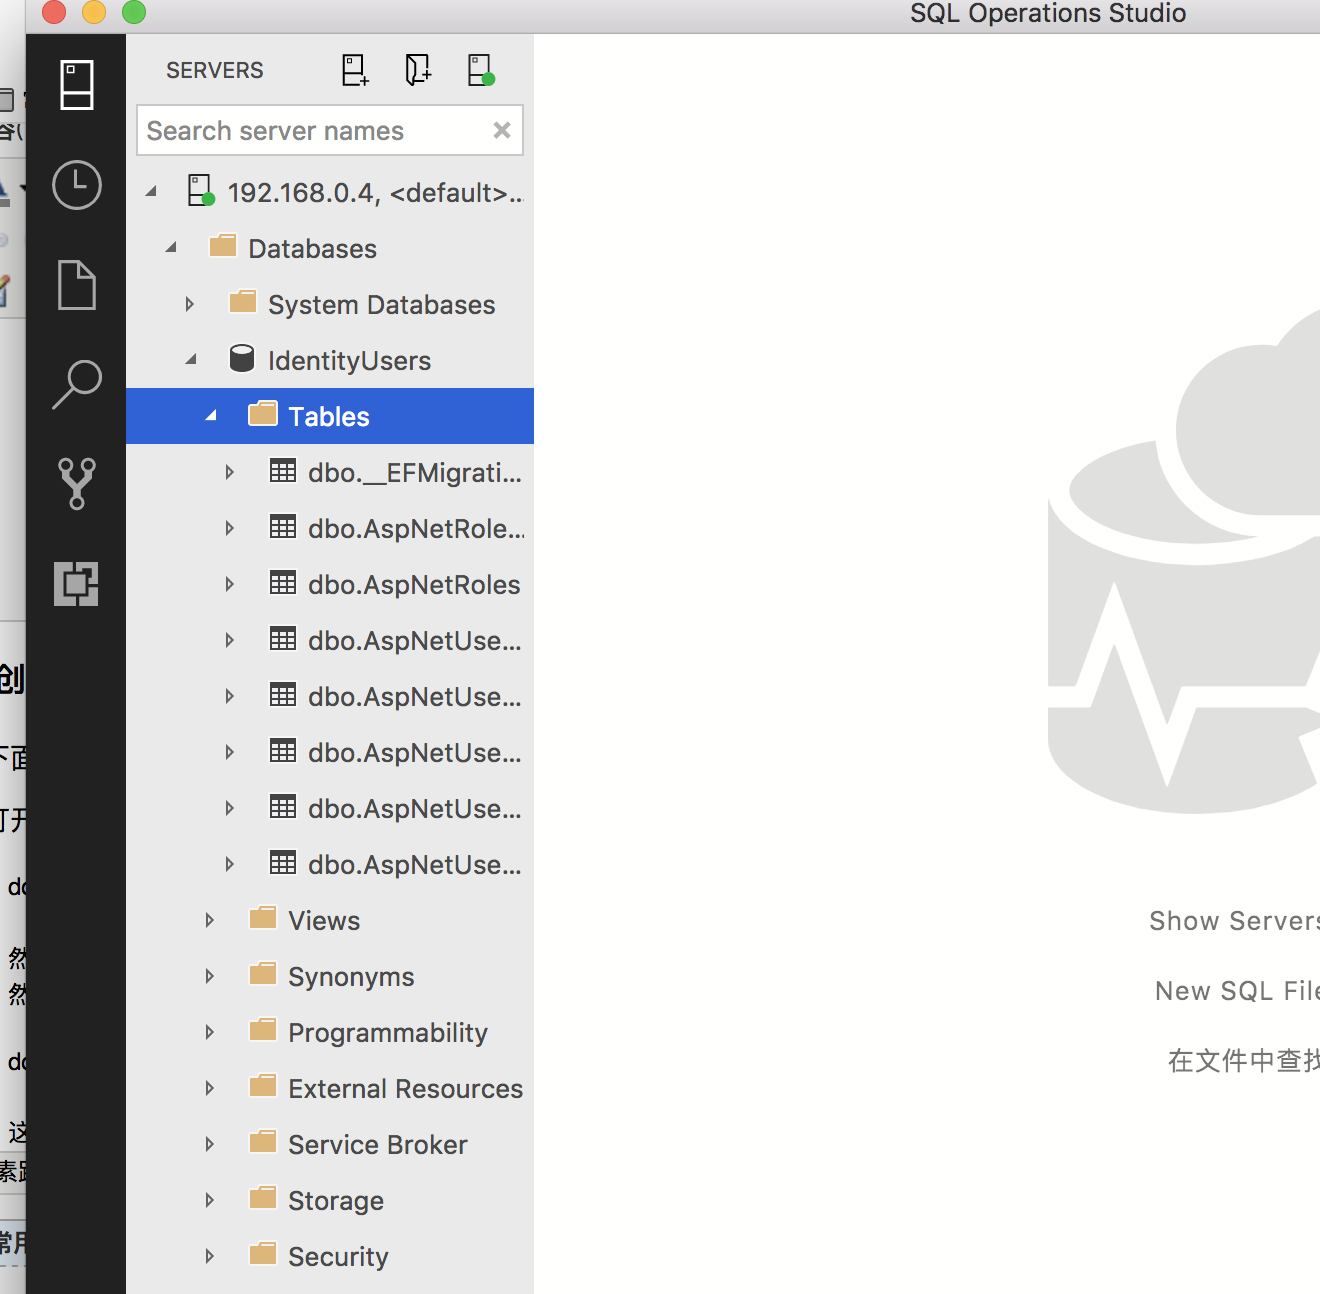Image resolution: width=1320 pixels, height=1294 pixels.
Task: Expand the External Resources folder arrow
Action: click(210, 1088)
